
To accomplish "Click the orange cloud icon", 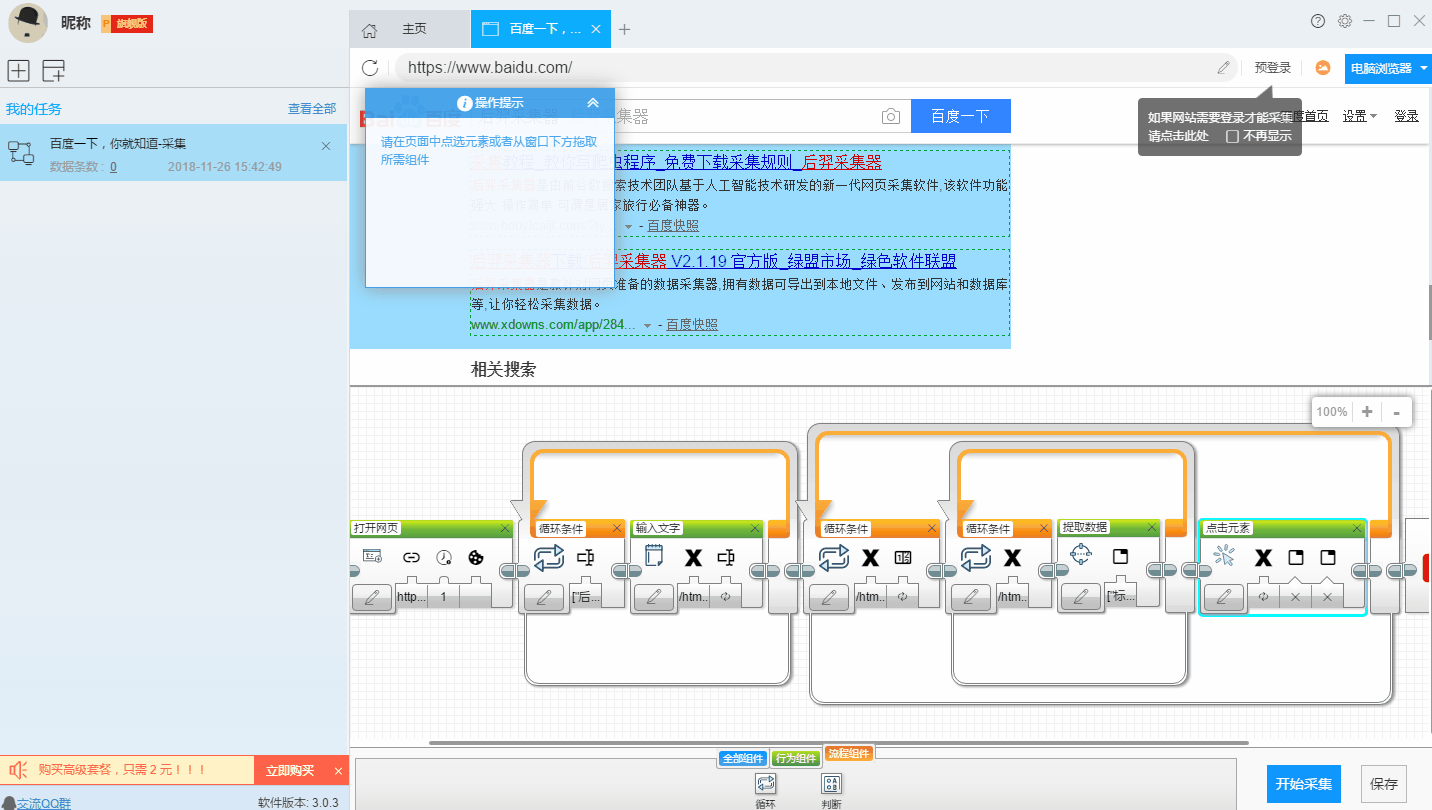I will (x=1323, y=68).
